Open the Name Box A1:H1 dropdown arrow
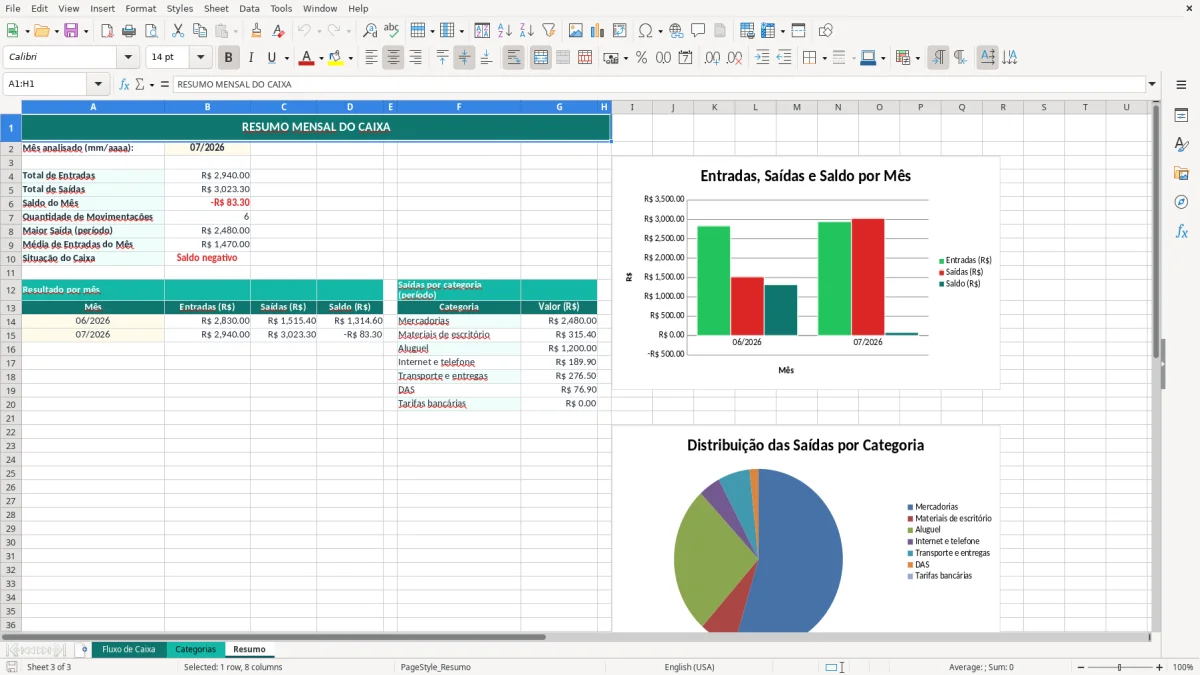 pyautogui.click(x=98, y=85)
